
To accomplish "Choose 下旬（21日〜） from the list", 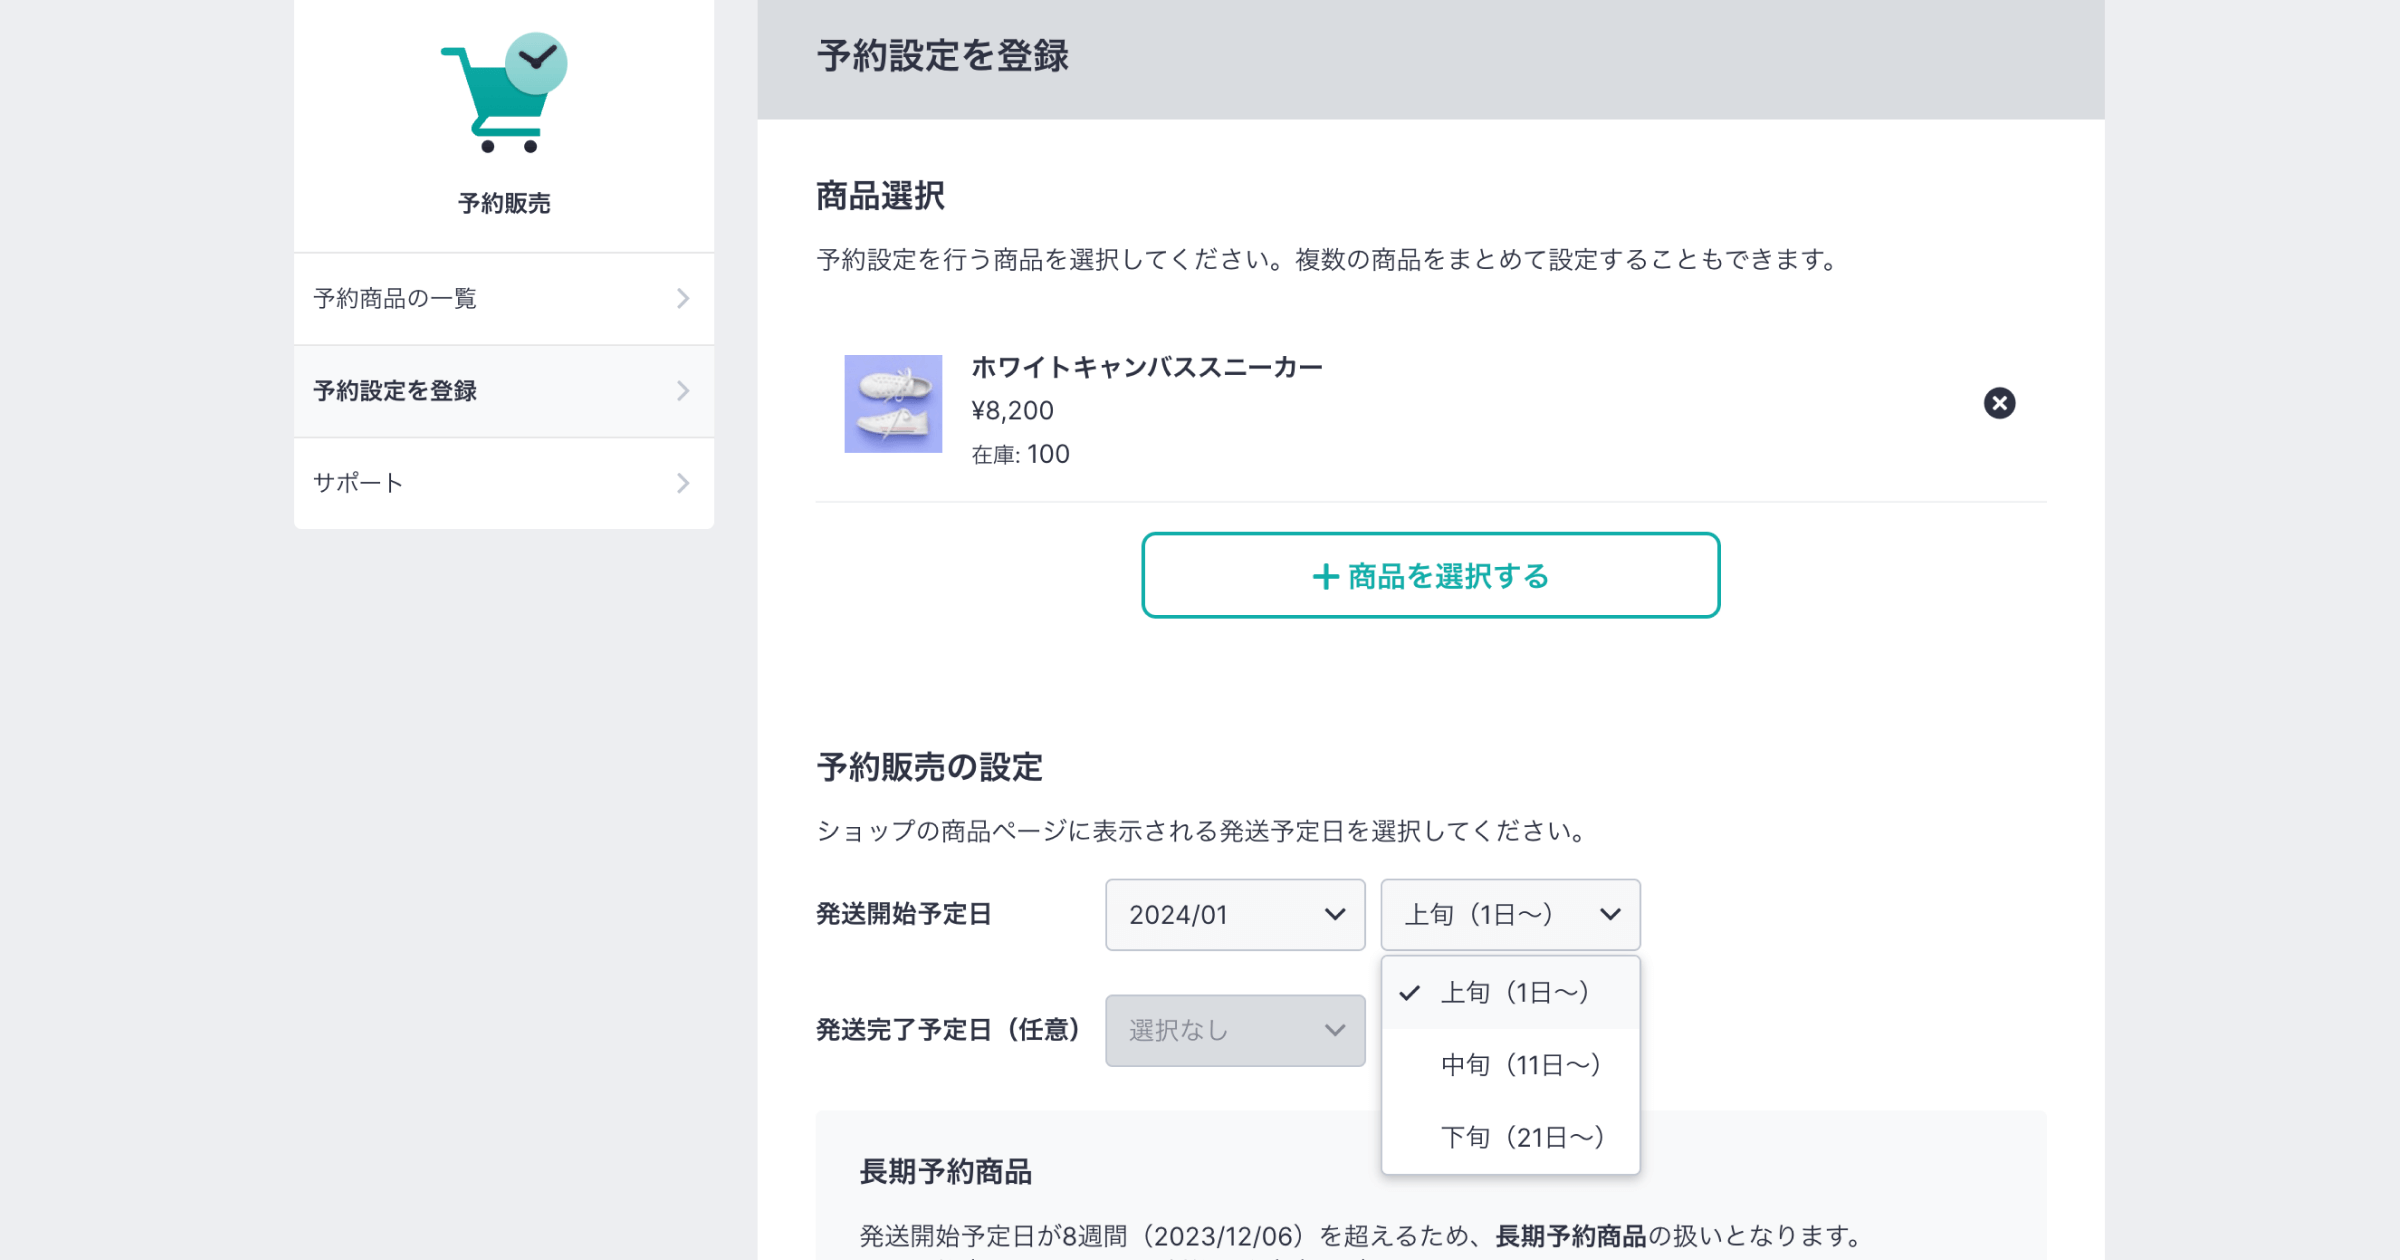I will (1510, 1137).
